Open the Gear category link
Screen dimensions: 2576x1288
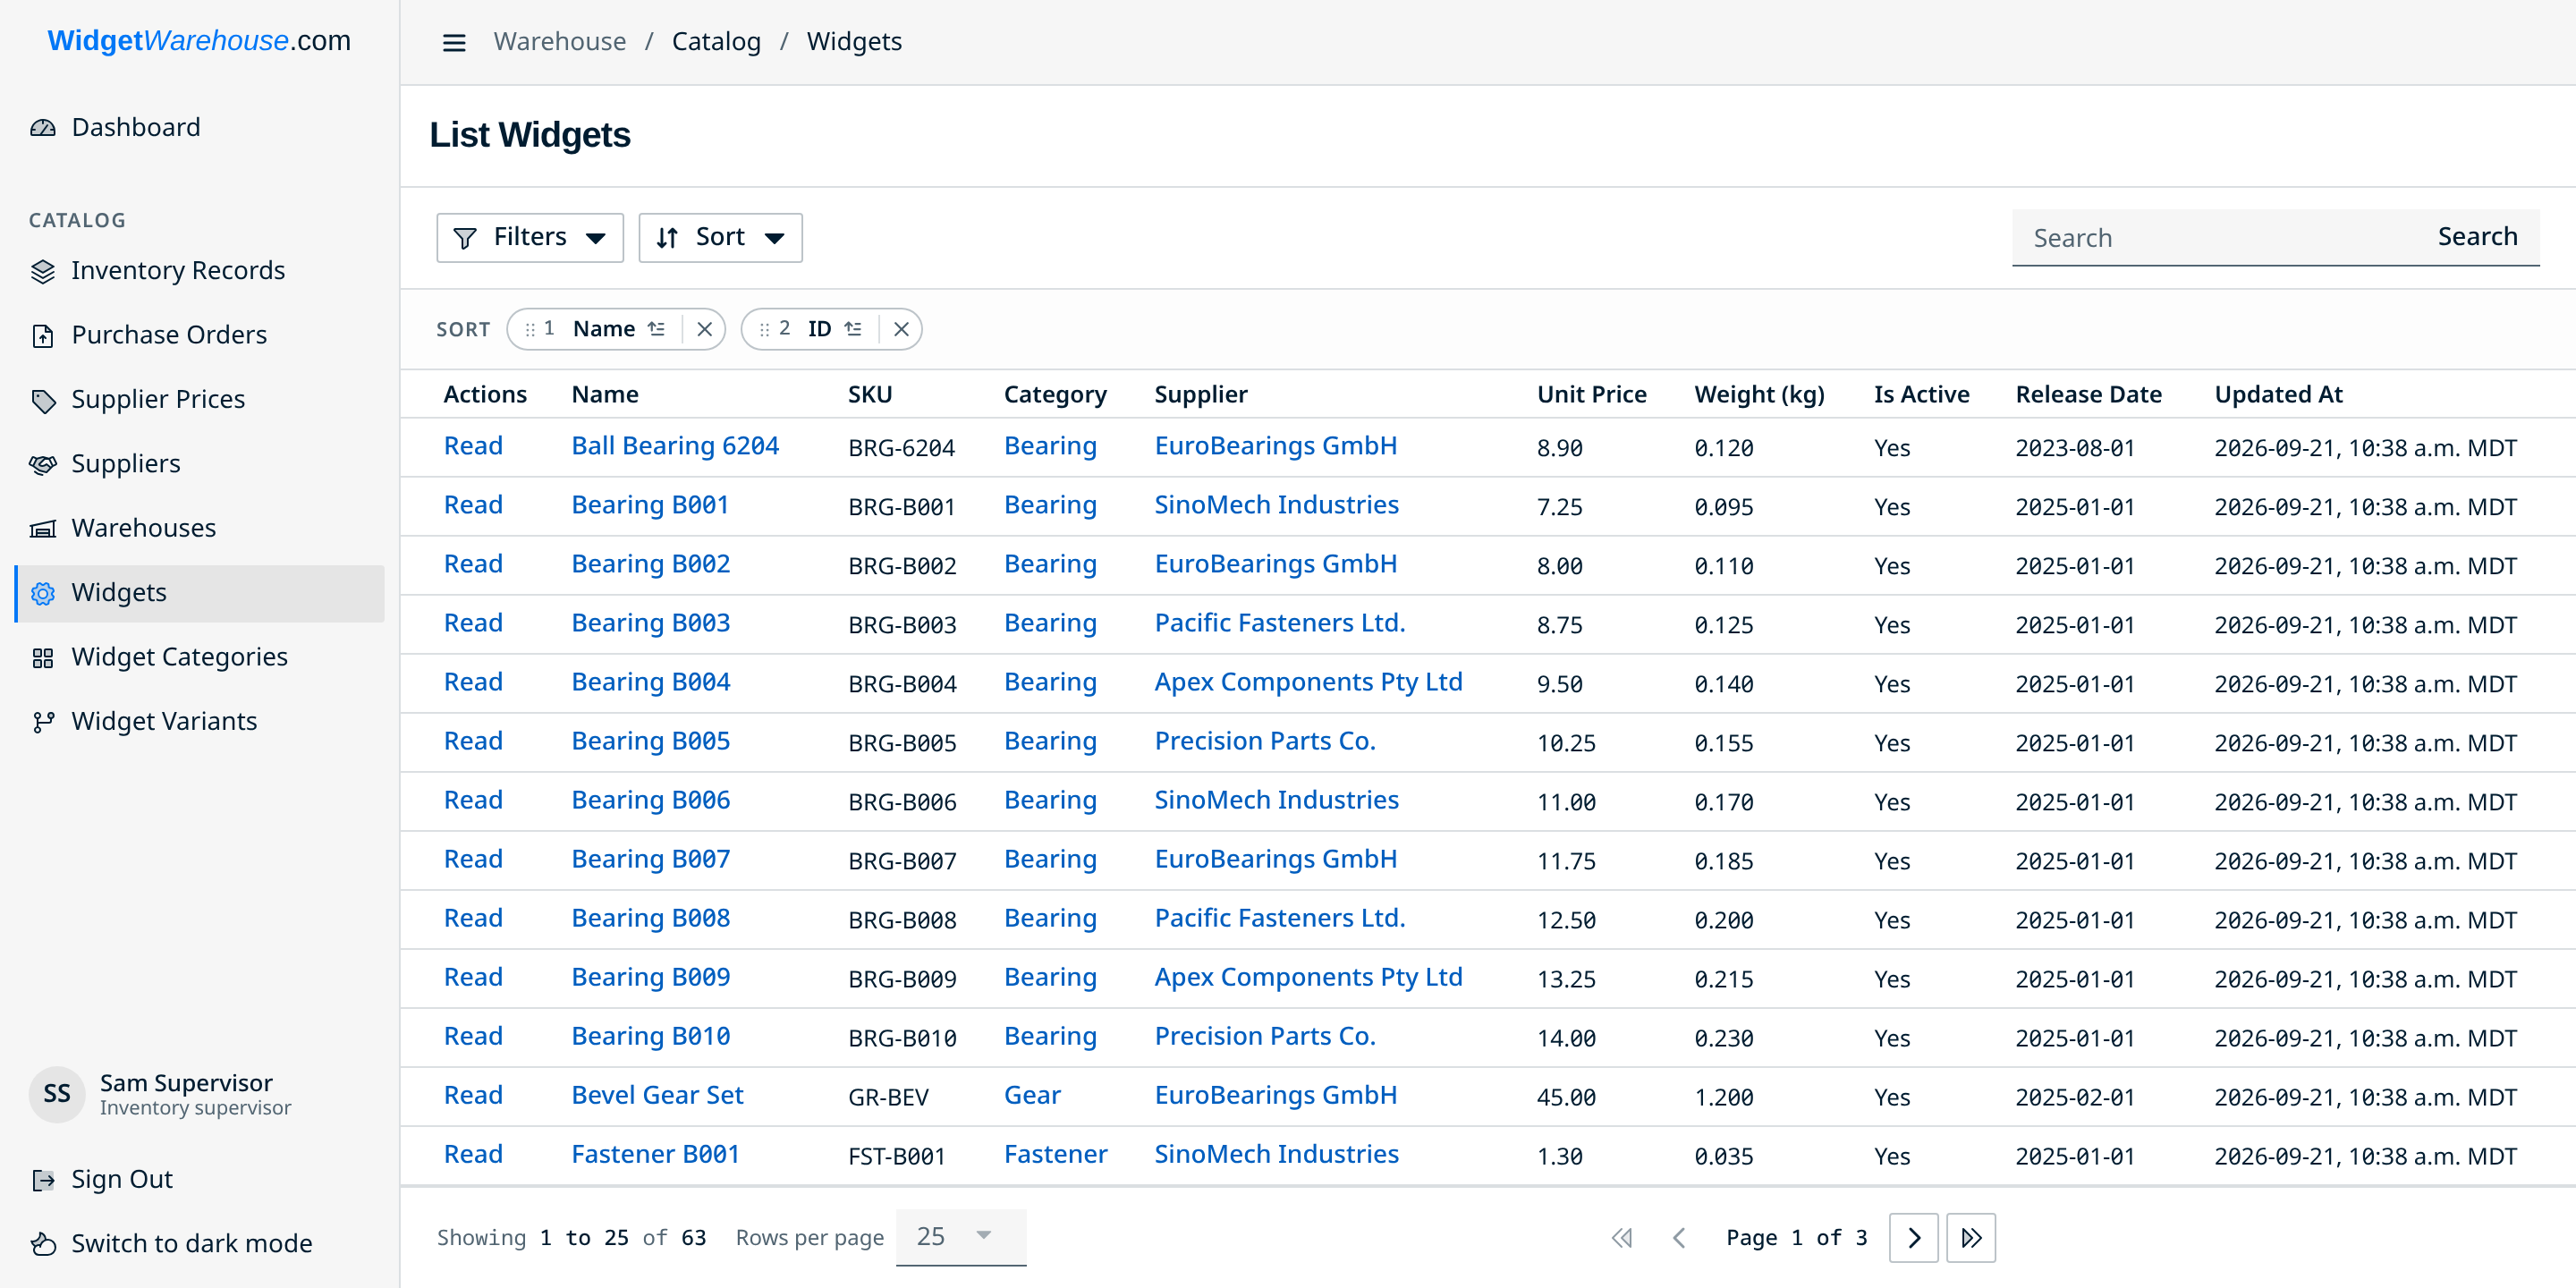pyautogui.click(x=1032, y=1095)
